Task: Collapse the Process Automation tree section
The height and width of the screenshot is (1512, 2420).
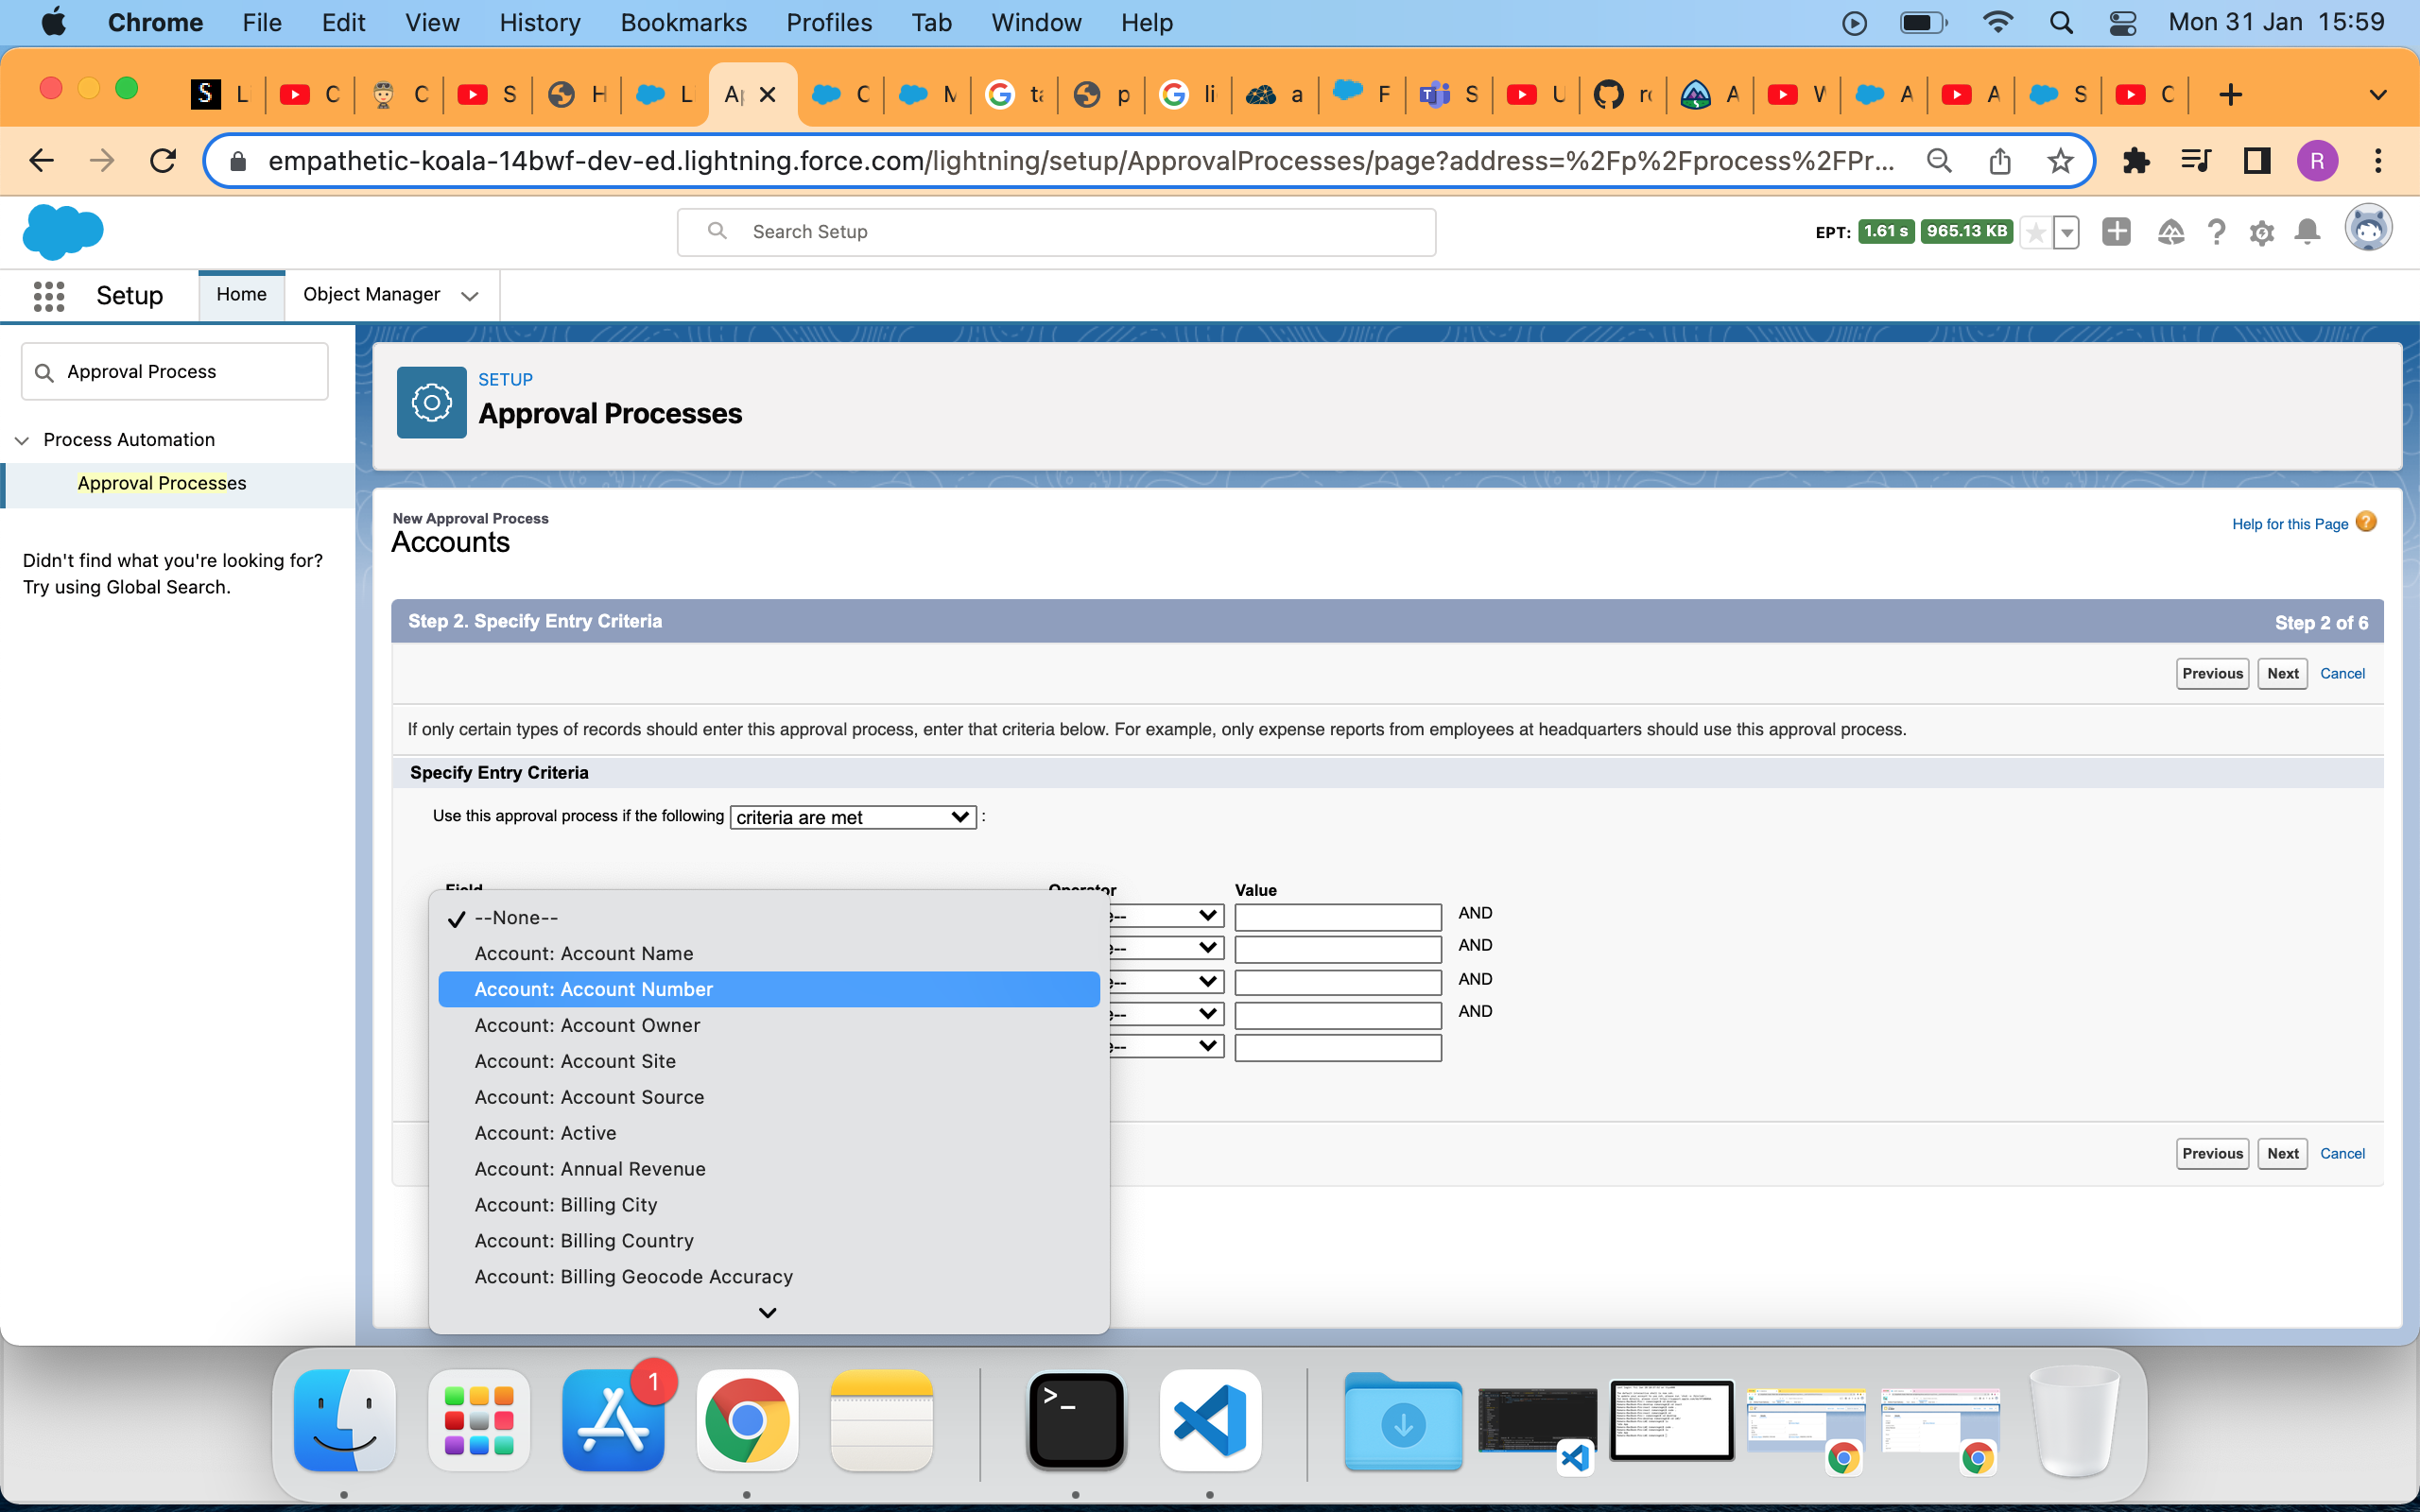Action: coord(22,440)
